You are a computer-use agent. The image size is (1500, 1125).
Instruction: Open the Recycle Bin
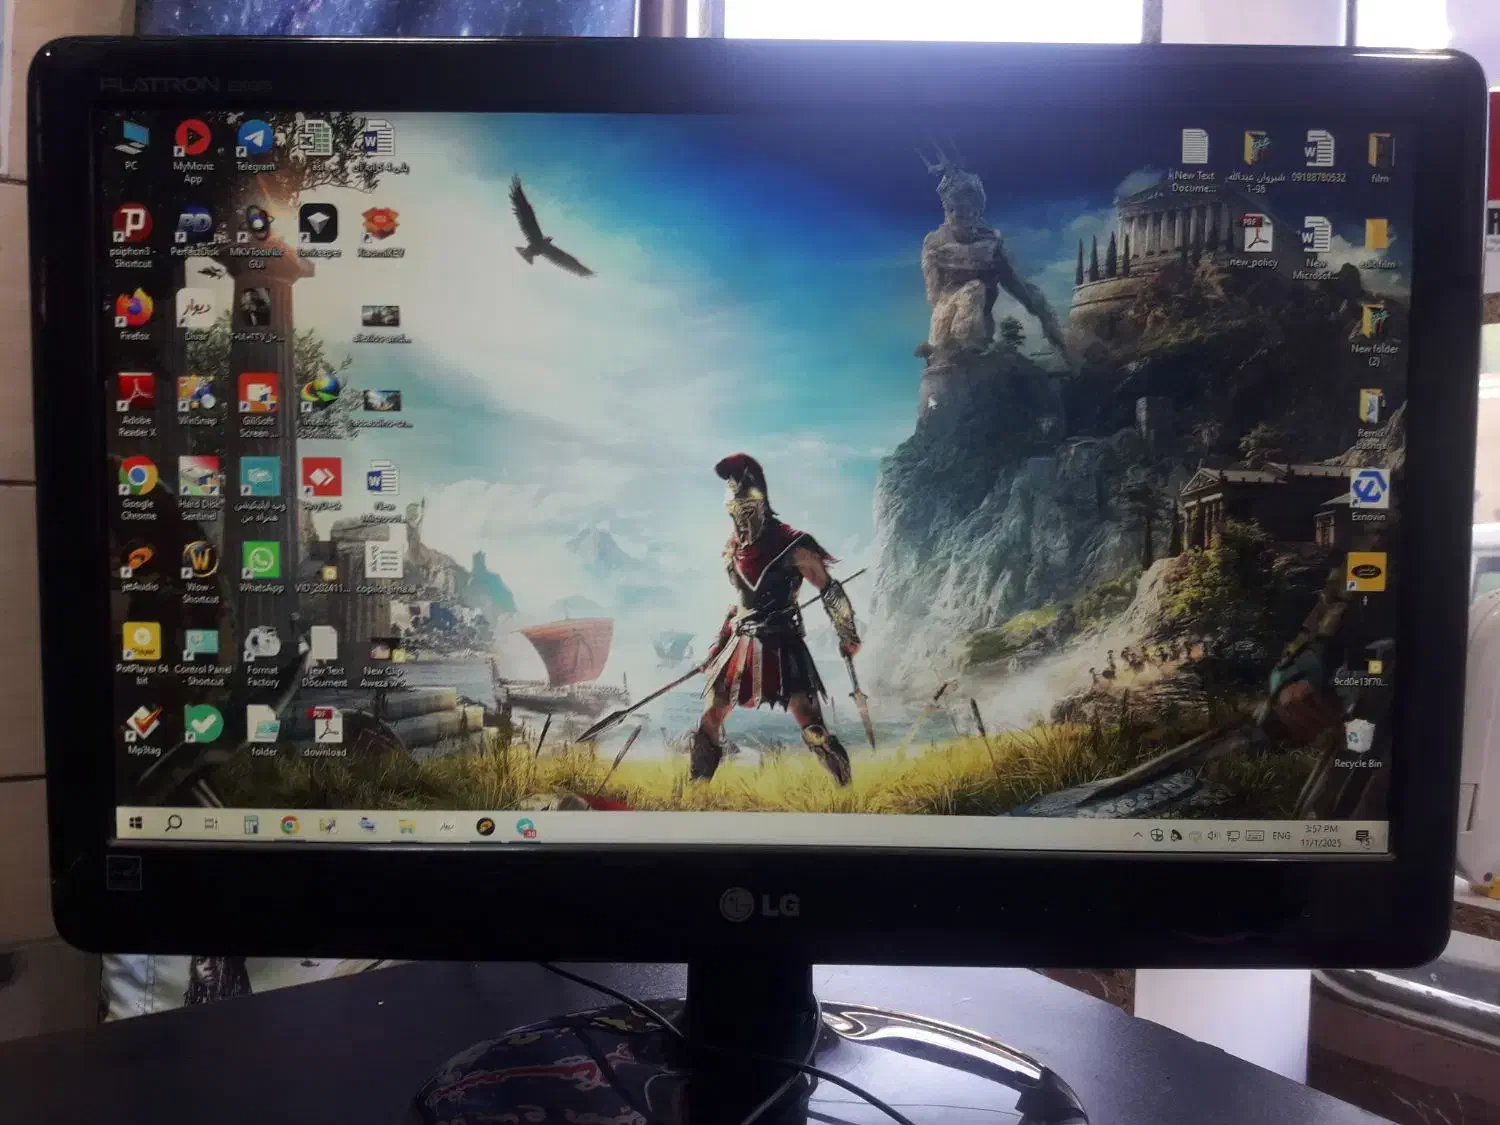1358,744
